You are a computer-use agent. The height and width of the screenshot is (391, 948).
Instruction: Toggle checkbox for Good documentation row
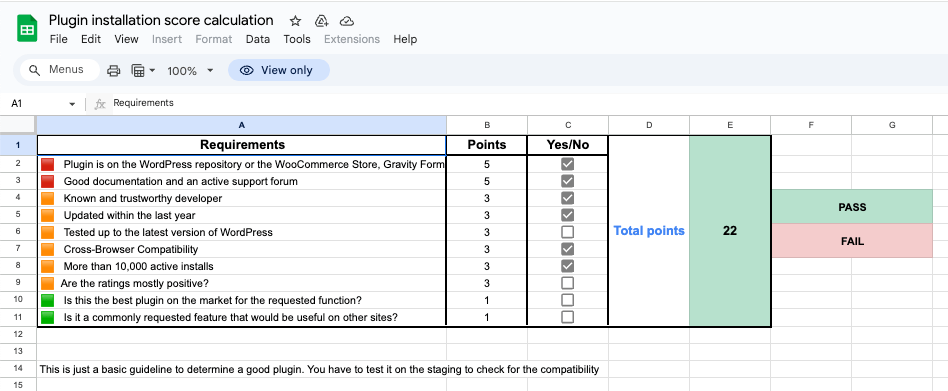(x=568, y=181)
